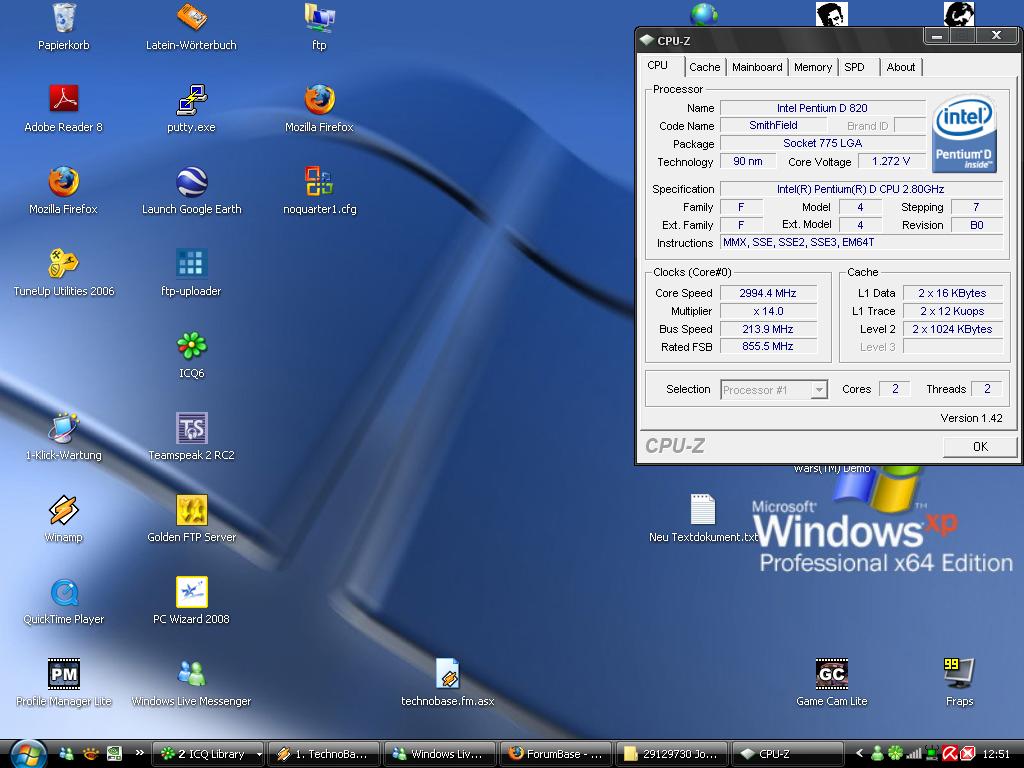Launch Teamspeak 2 RC2 icon
Screen dimensions: 1024x768
tap(191, 428)
